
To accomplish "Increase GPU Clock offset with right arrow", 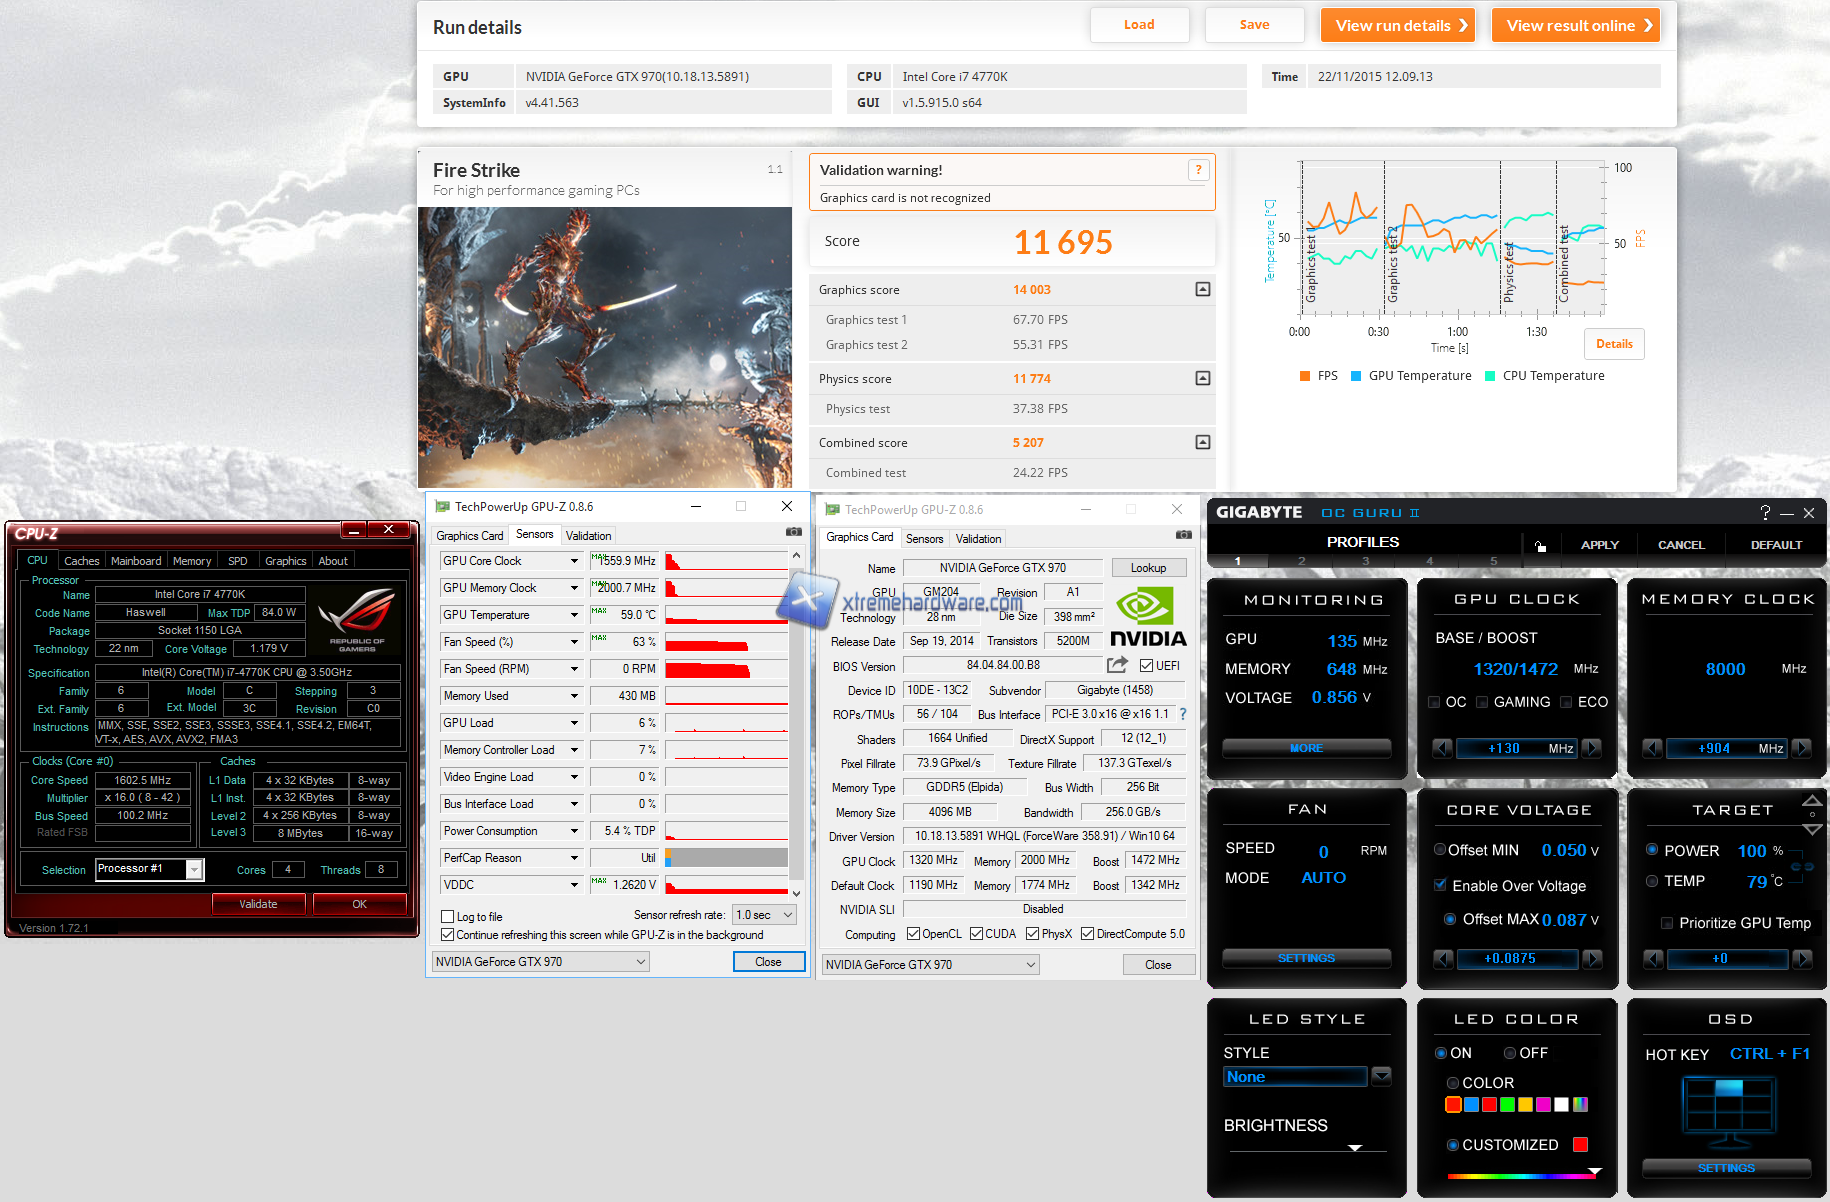I will pos(1592,748).
